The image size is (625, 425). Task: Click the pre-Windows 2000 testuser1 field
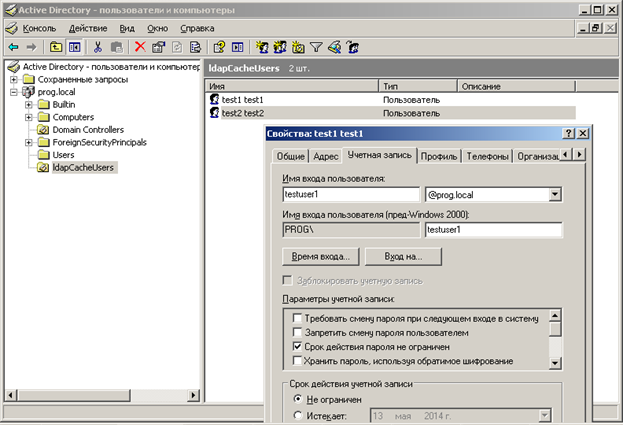493,230
